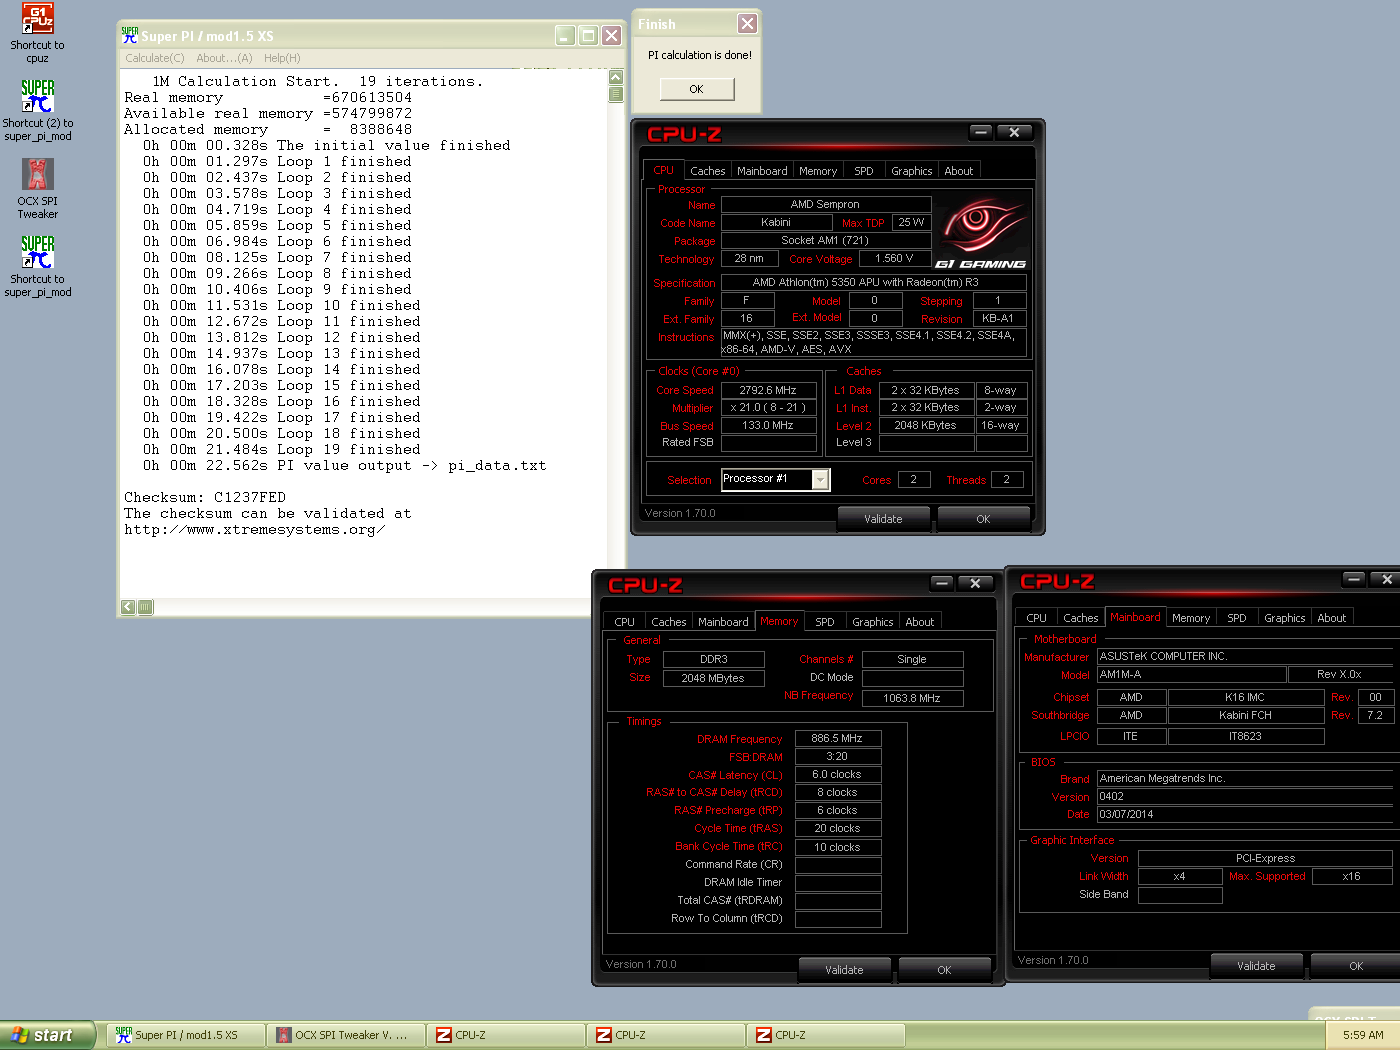Minimize the Super PI window
The width and height of the screenshot is (1400, 1050).
(x=565, y=36)
